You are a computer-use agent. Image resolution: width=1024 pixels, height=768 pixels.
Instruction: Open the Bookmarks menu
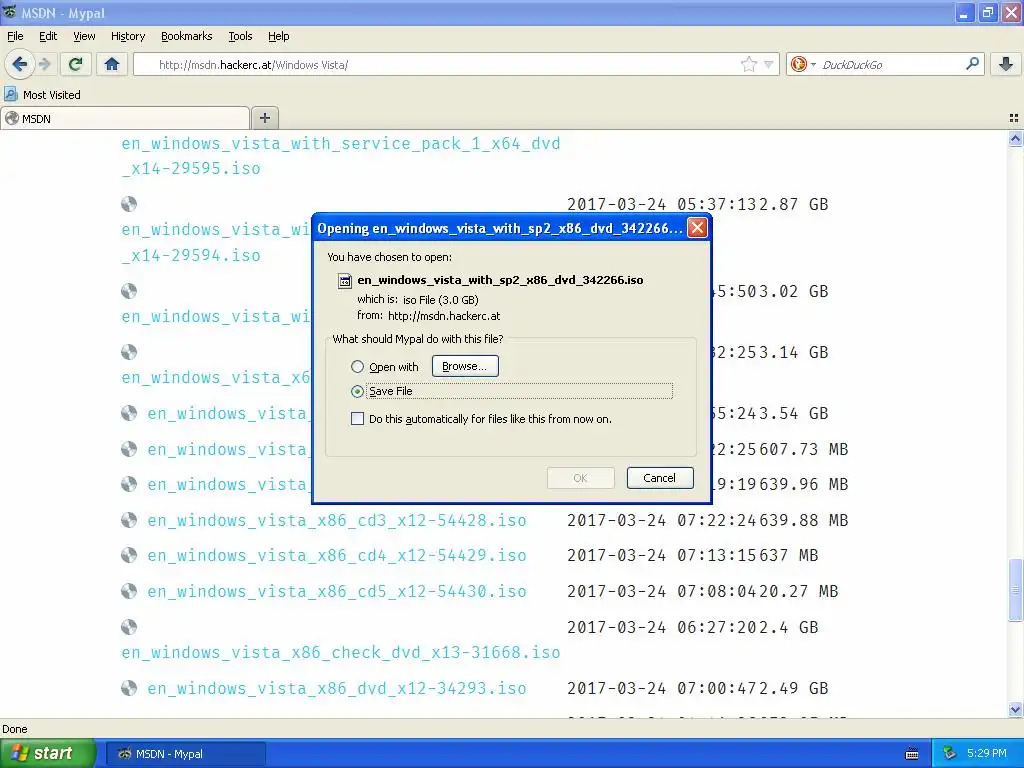(187, 36)
